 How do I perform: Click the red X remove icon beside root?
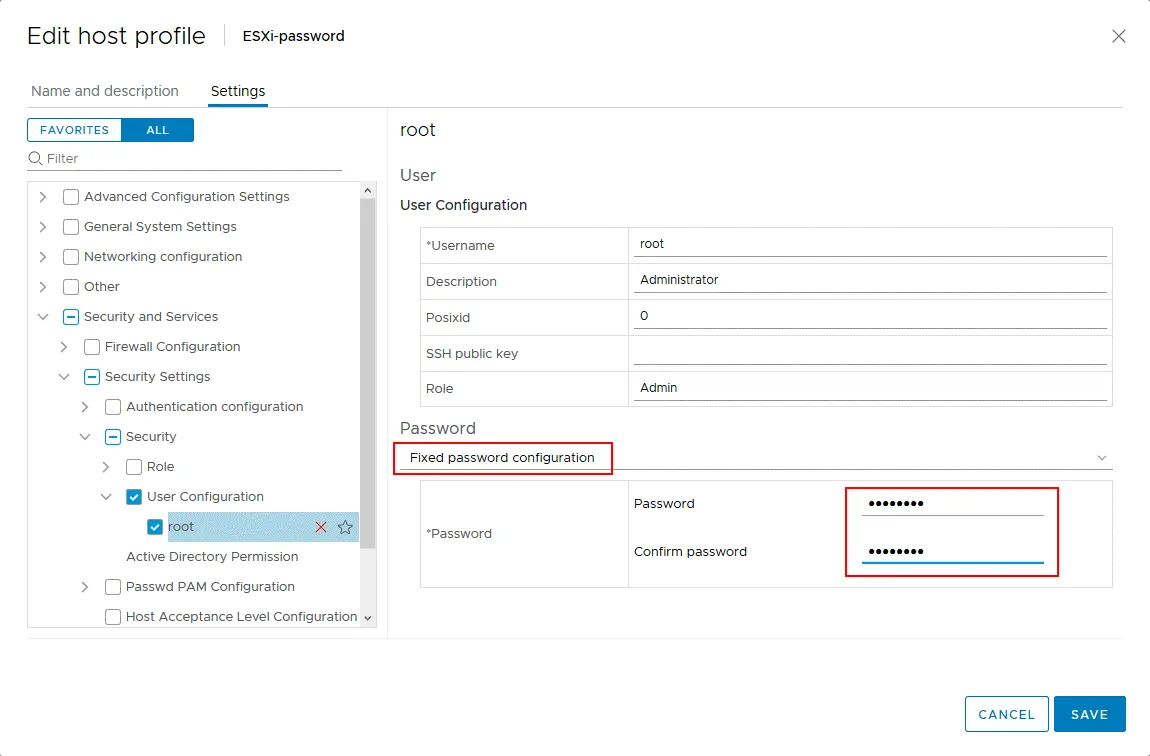click(321, 527)
